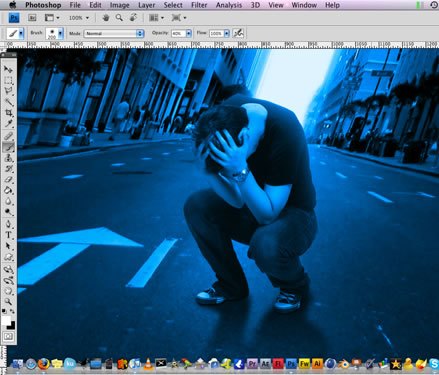Open the brush Mode dropdown showing Normal
This screenshot has width=439, height=375.
point(114,33)
